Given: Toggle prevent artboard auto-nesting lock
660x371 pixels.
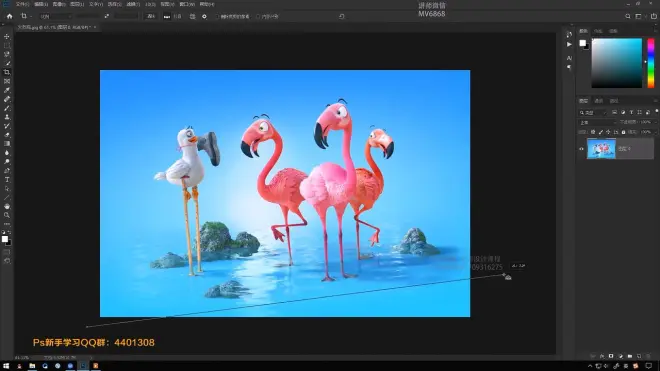Looking at the screenshot, I should pyautogui.click(x=616, y=132).
